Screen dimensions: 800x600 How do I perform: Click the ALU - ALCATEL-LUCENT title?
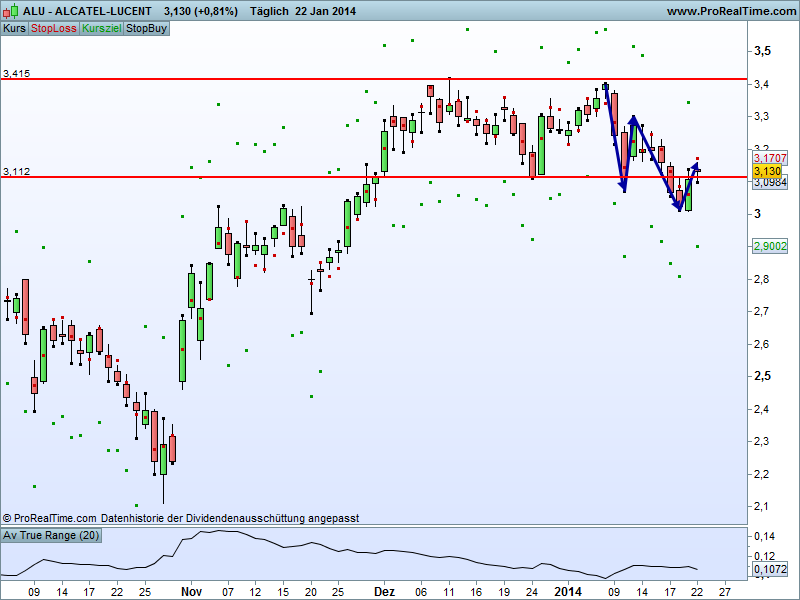[87, 11]
